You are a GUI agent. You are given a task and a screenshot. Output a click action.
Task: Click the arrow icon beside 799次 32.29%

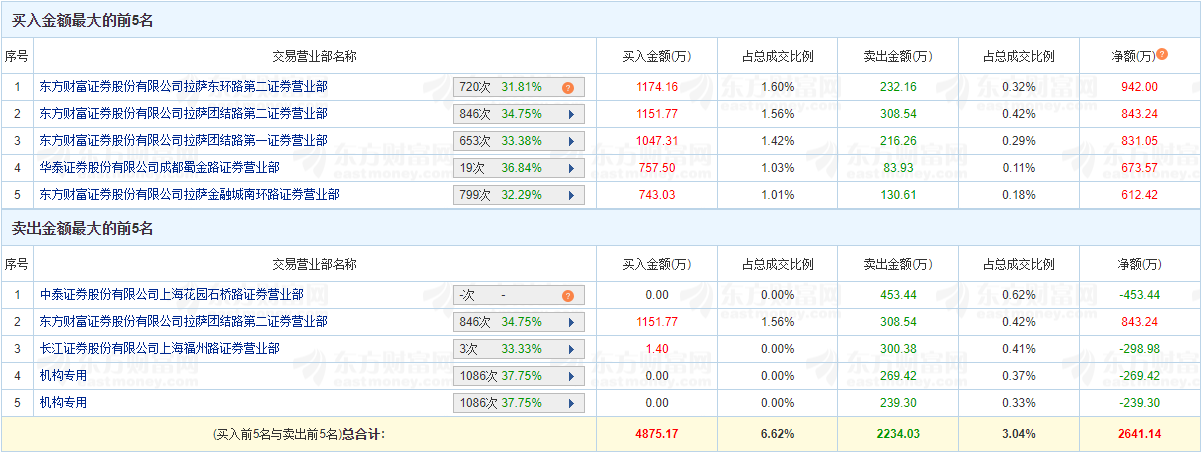click(571, 195)
